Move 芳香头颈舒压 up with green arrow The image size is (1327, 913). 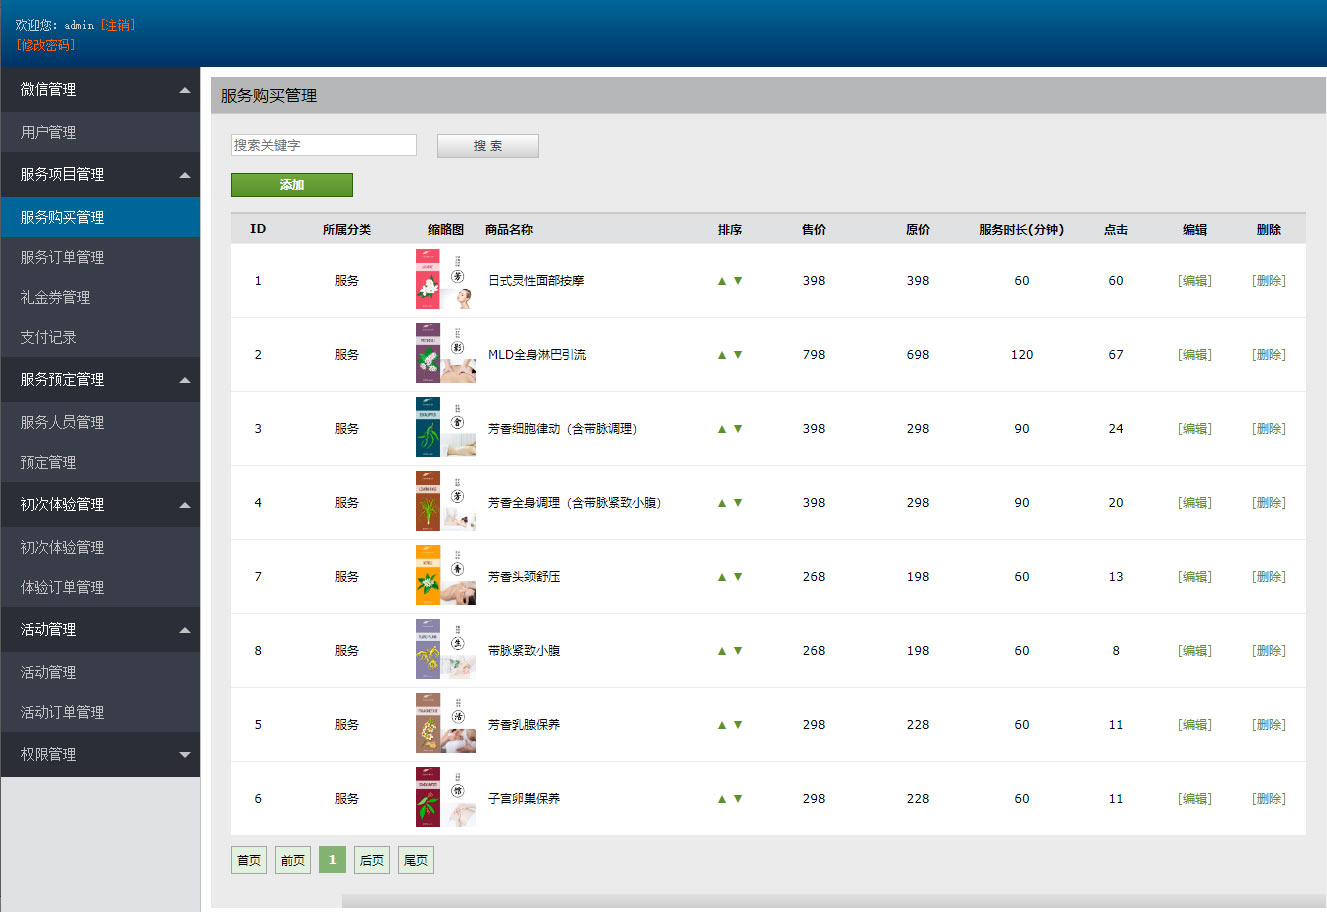(722, 577)
